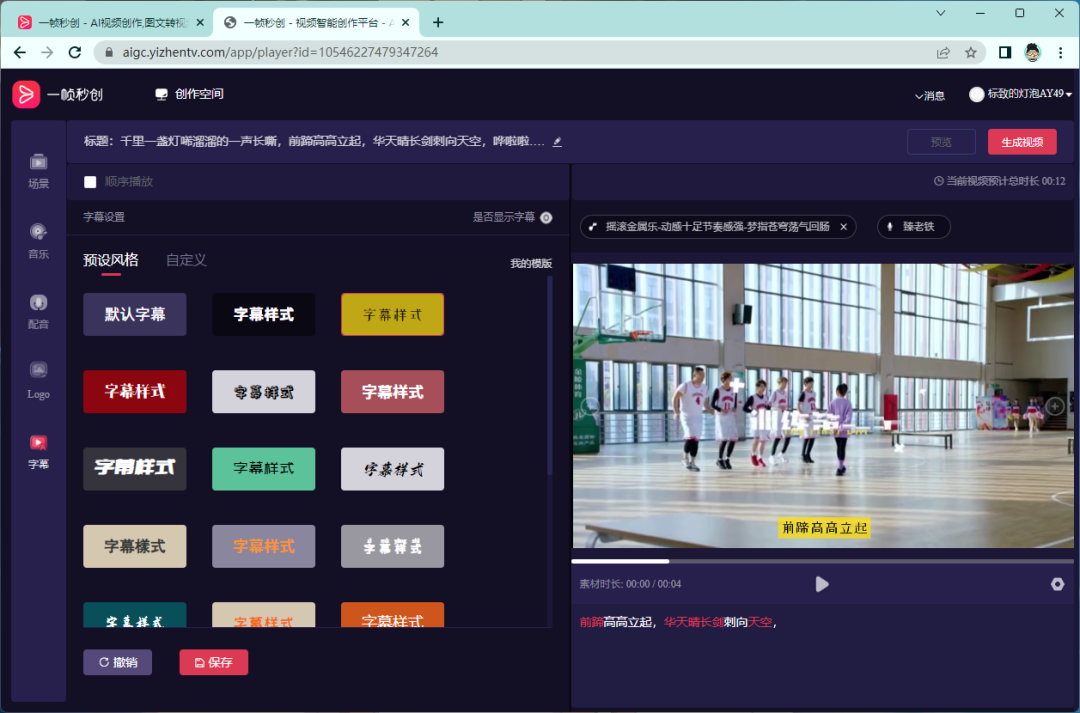Select the 字幕 subtitle sidebar icon
Viewport: 1080px width, 713px height.
38,451
